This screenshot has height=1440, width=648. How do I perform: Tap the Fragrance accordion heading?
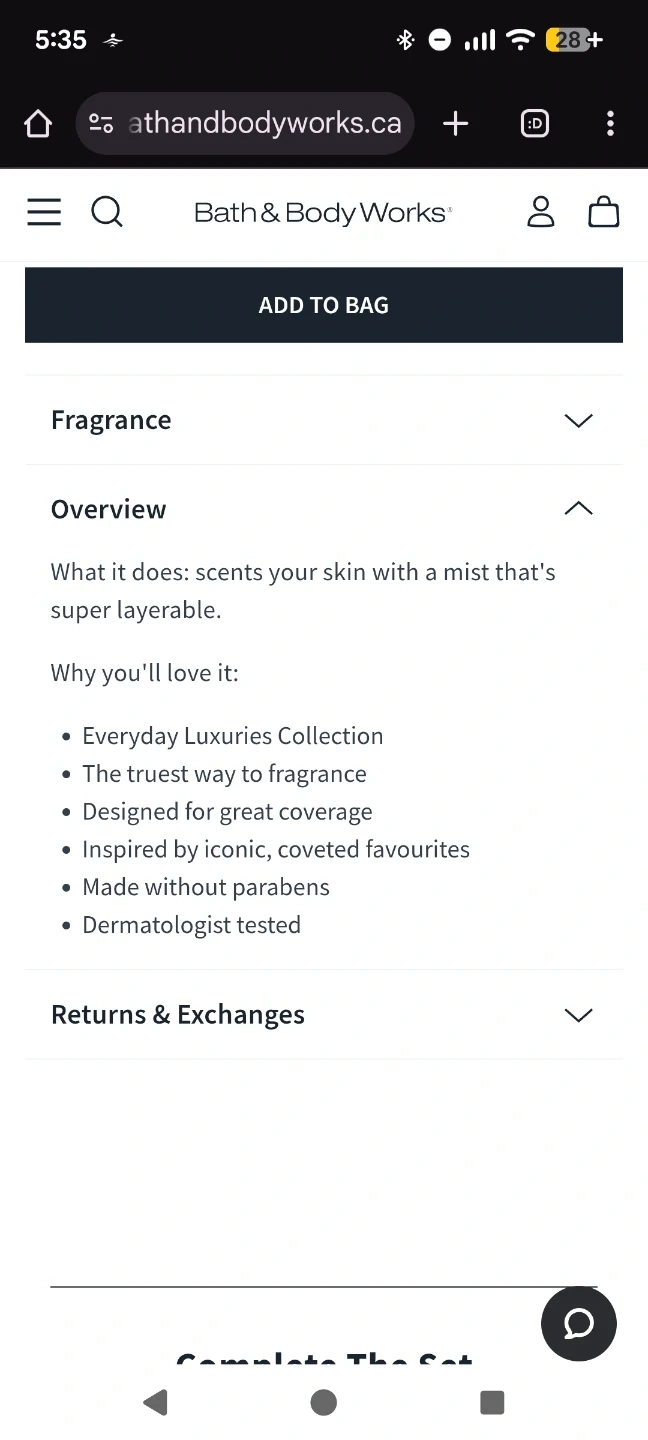pyautogui.click(x=111, y=420)
